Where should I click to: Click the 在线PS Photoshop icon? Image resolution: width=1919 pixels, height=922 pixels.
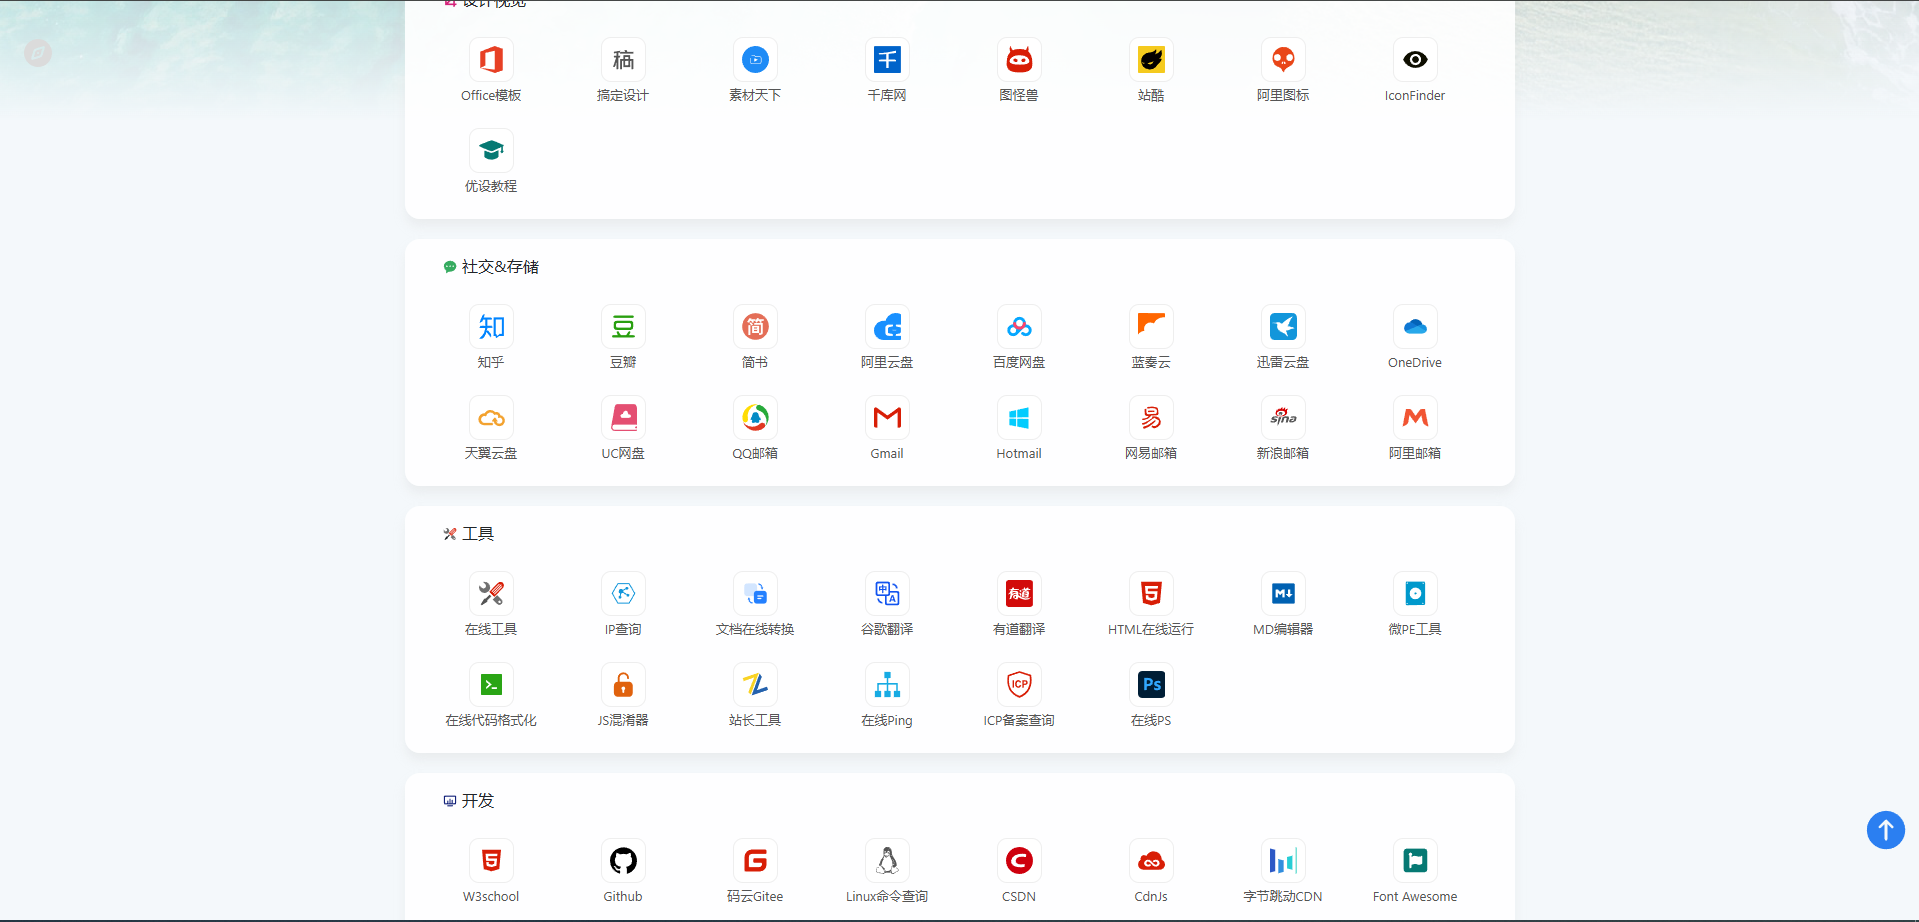pyautogui.click(x=1151, y=685)
